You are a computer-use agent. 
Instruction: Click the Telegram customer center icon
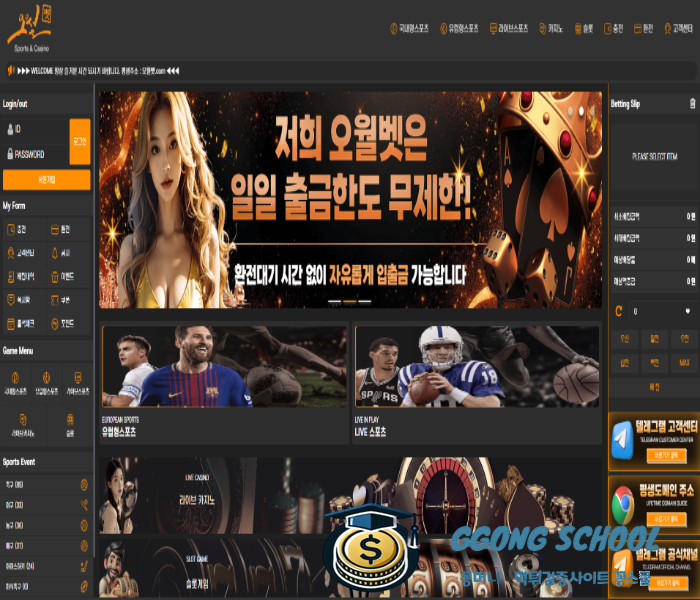pos(623,440)
